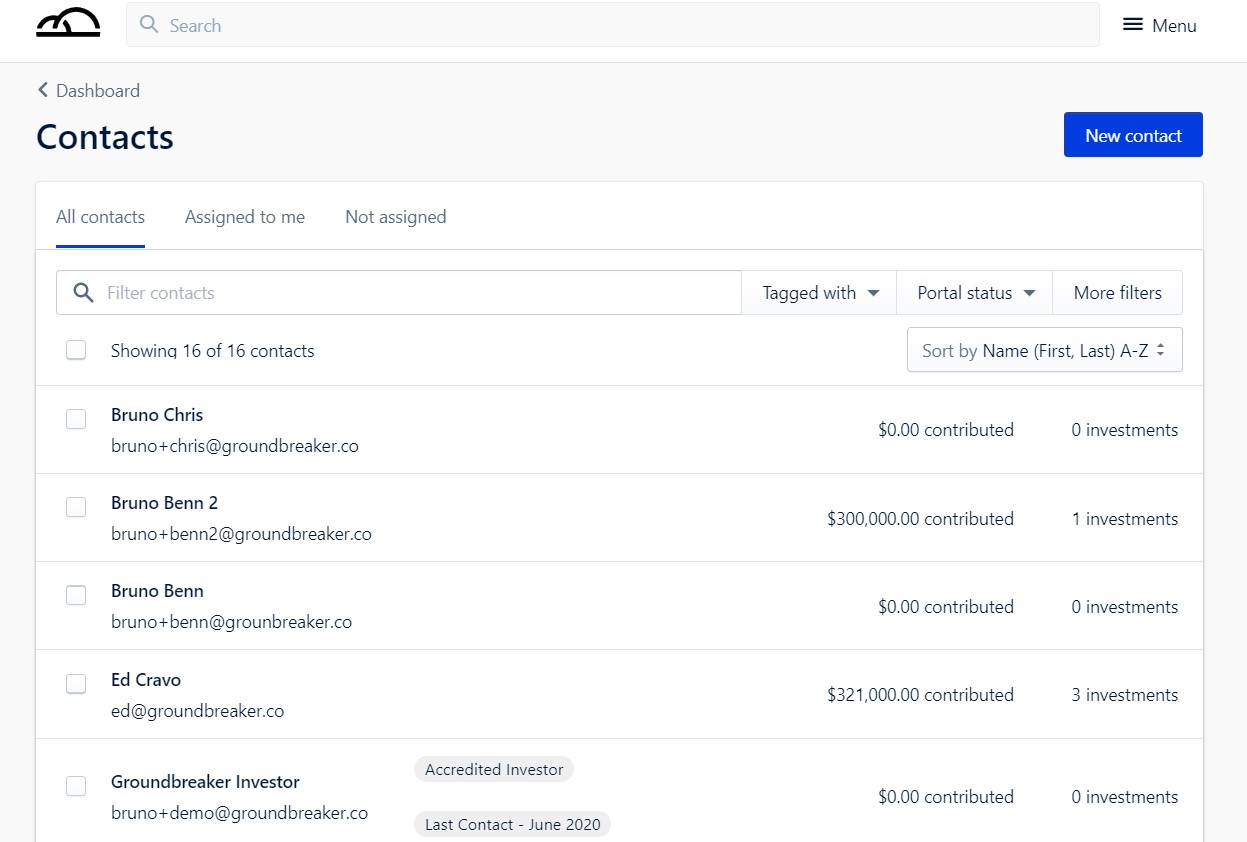The image size is (1247, 842).
Task: Switch to the Assigned to me tab
Action: (x=244, y=216)
